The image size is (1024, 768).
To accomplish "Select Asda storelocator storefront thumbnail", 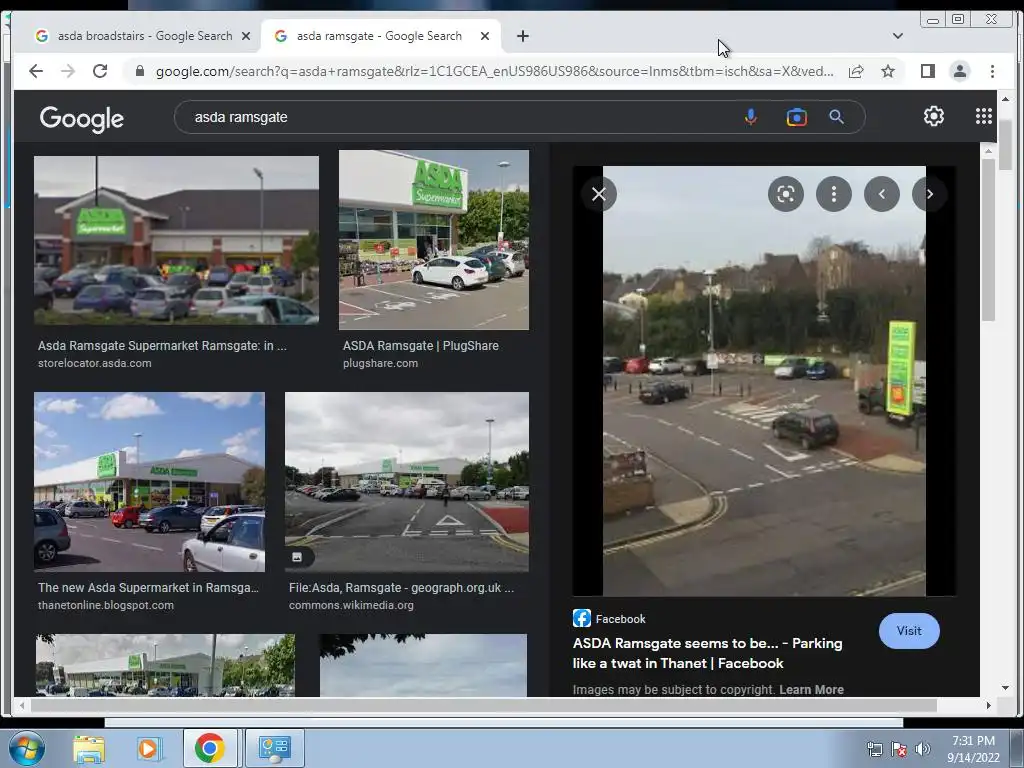I will click(x=176, y=240).
